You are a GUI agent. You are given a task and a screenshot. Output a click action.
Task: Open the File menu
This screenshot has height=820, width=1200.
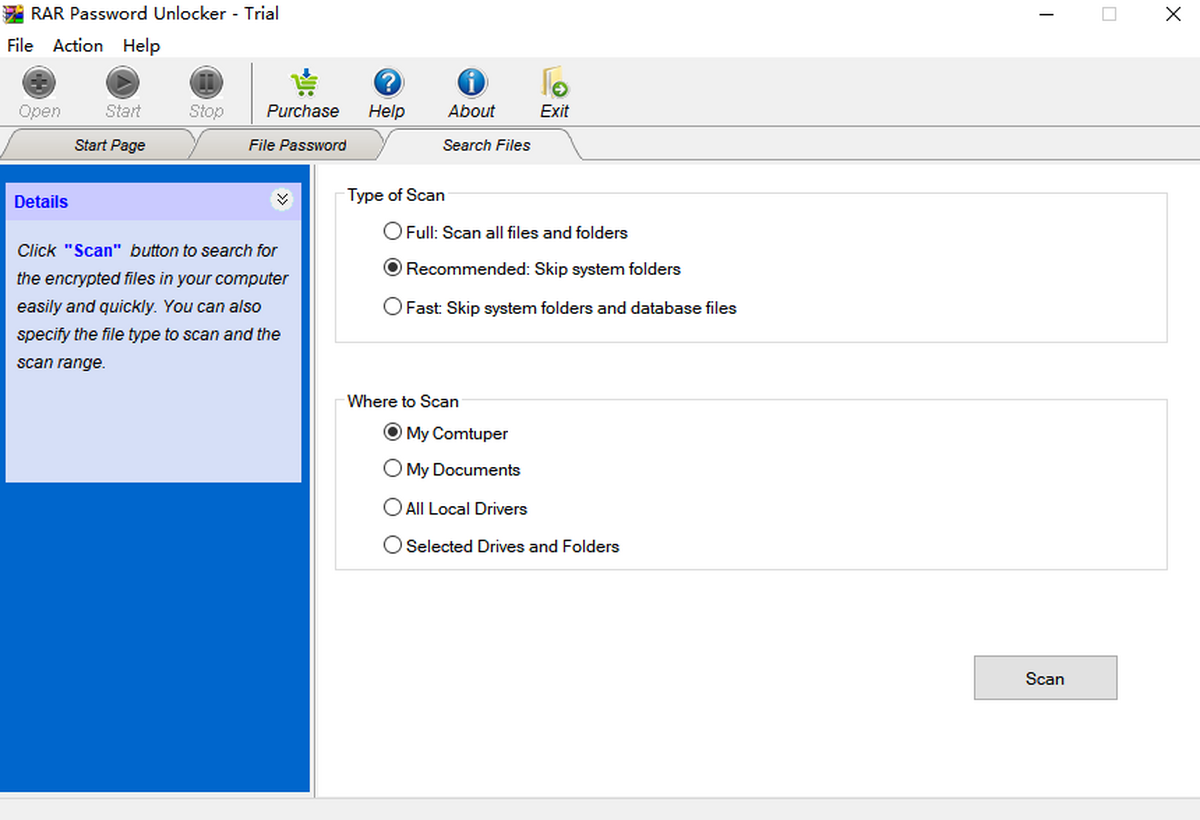click(x=20, y=45)
